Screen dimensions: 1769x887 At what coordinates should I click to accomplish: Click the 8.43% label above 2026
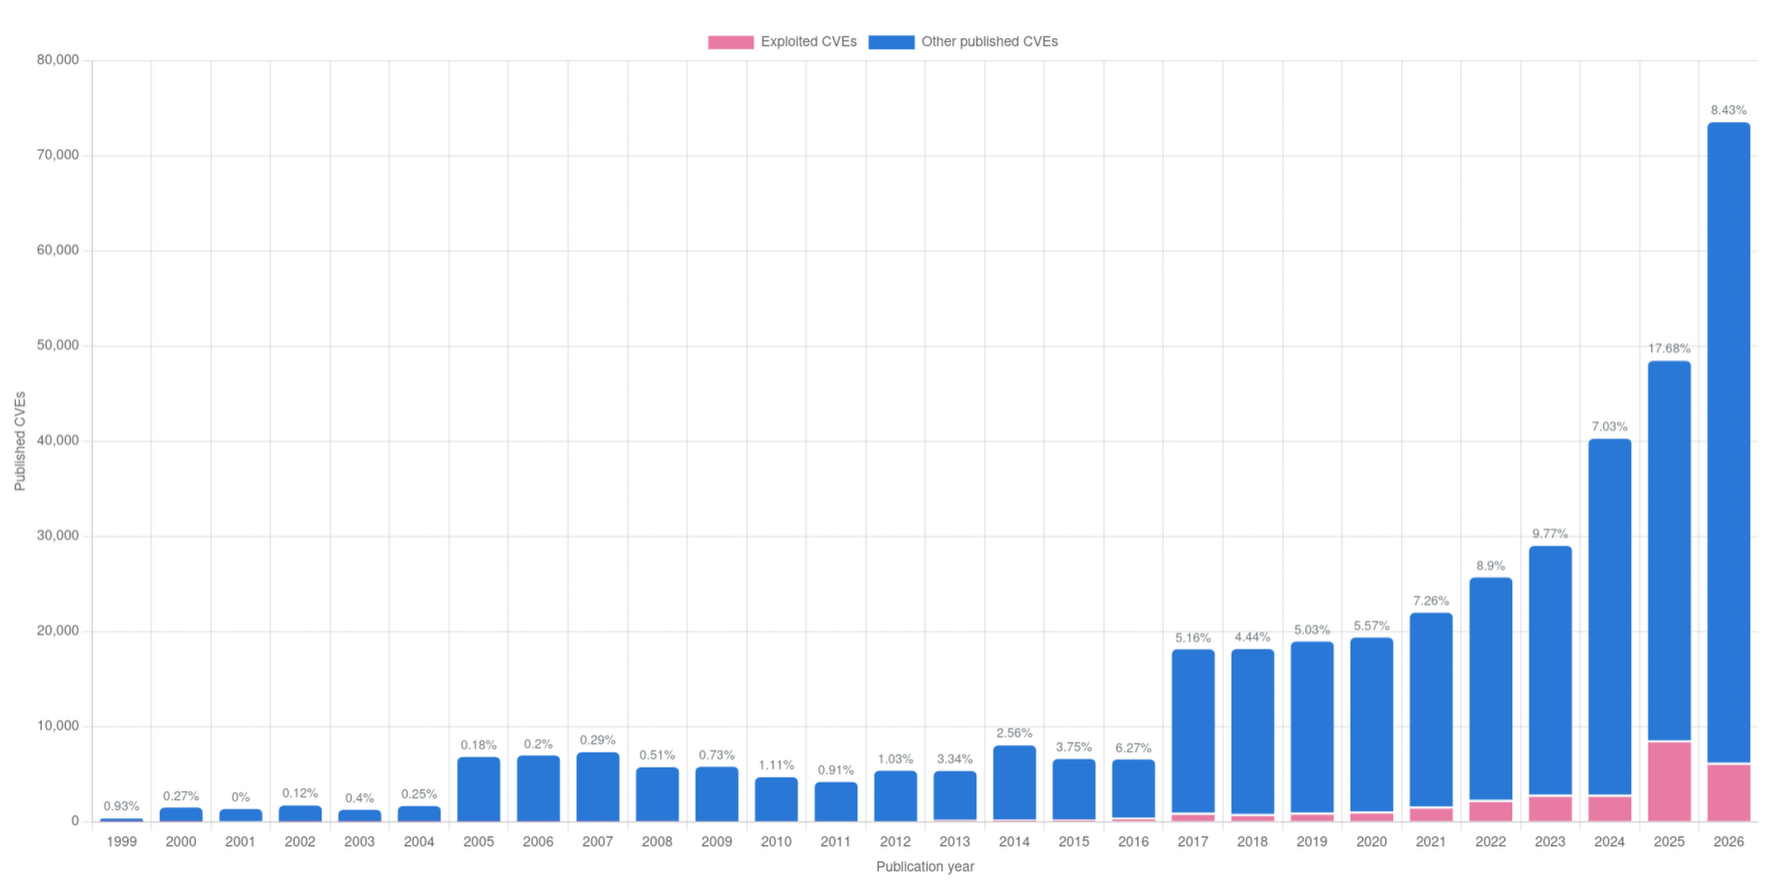tap(1728, 110)
